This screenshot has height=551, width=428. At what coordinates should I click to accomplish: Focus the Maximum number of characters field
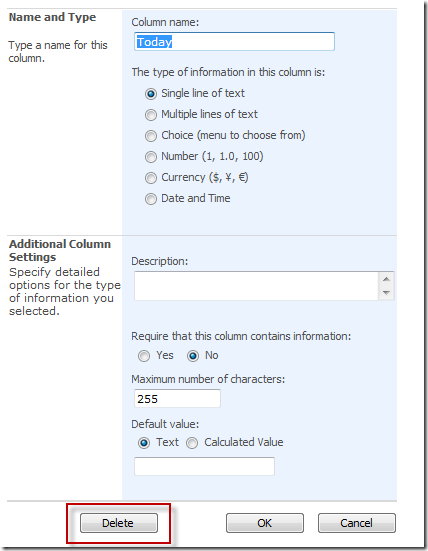click(177, 398)
